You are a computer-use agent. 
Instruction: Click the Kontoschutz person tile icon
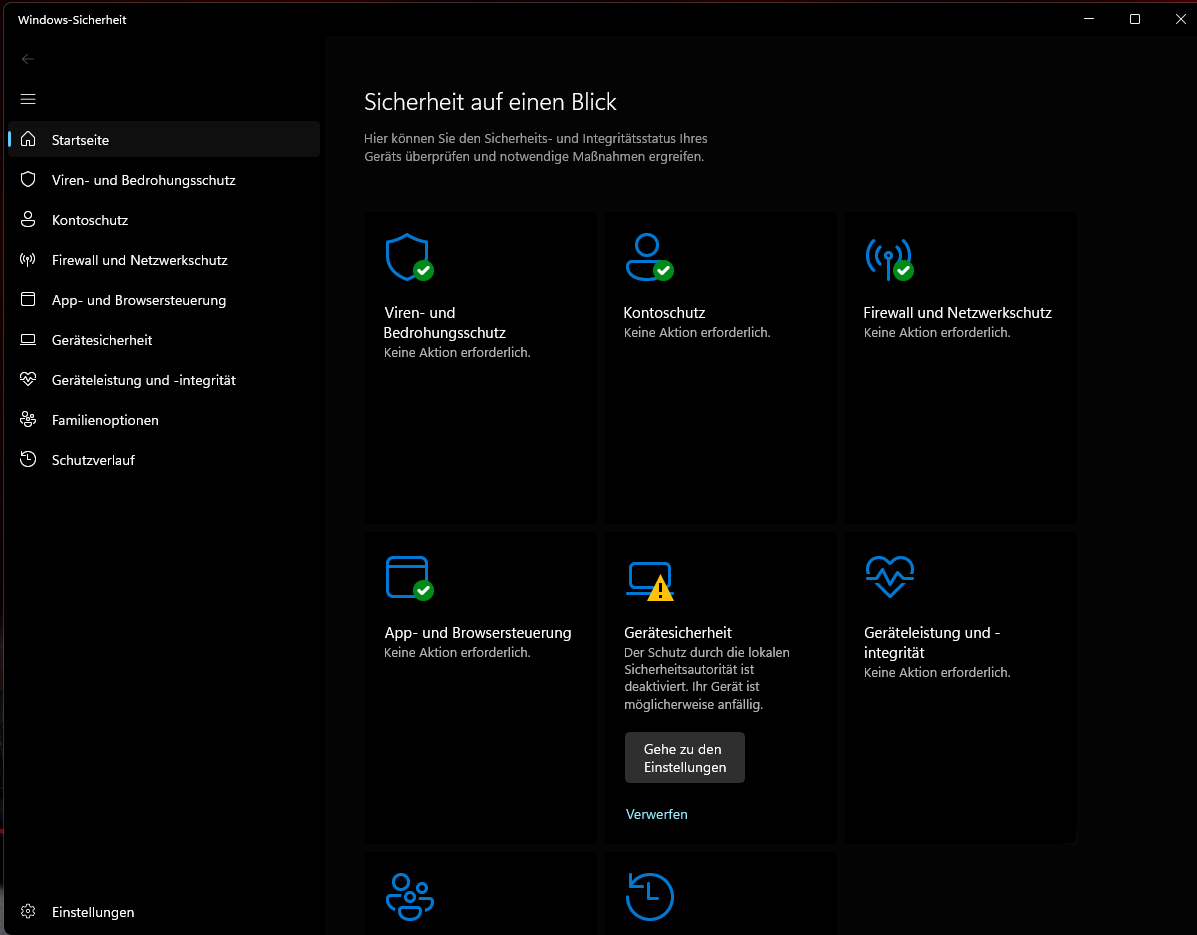[x=648, y=257]
